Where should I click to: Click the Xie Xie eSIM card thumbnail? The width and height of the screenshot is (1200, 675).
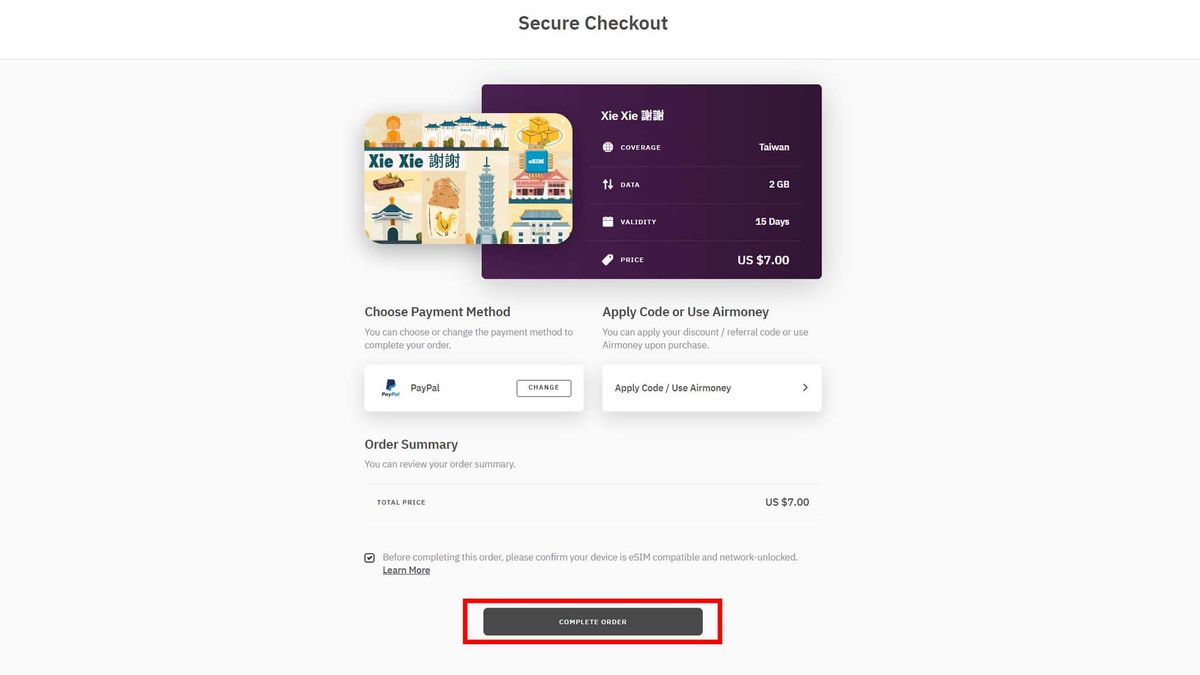[468, 178]
